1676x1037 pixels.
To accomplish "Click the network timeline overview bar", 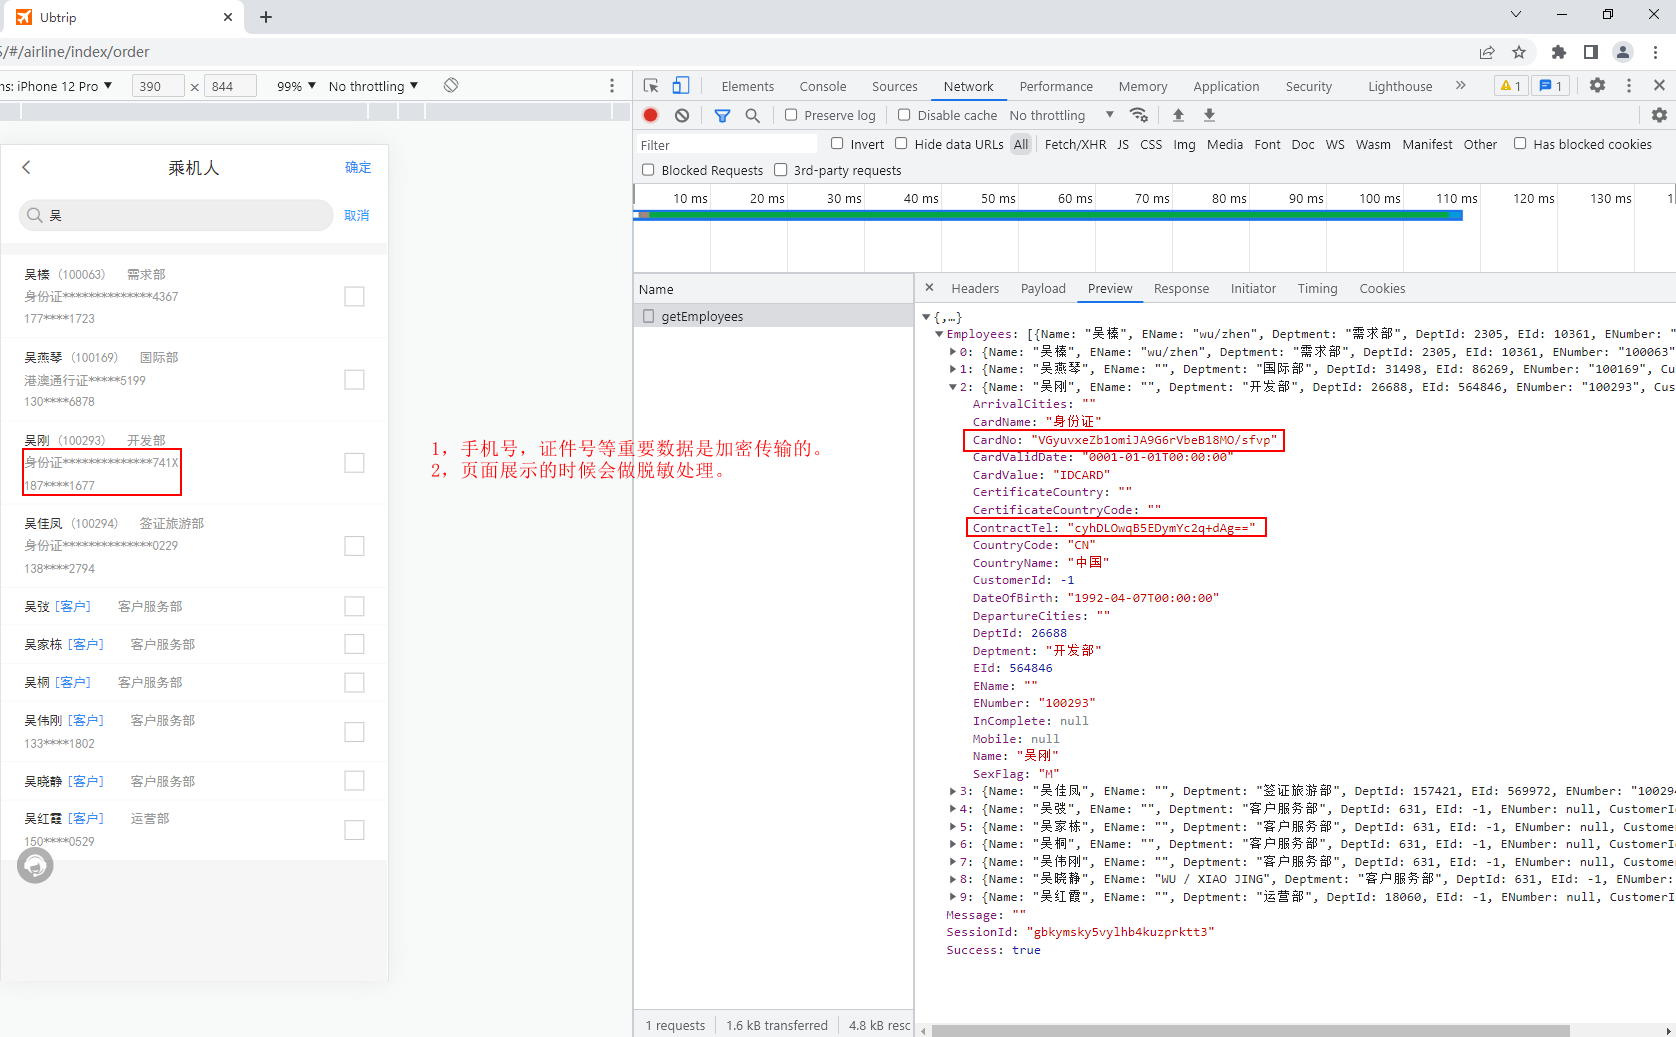I will tap(1048, 215).
